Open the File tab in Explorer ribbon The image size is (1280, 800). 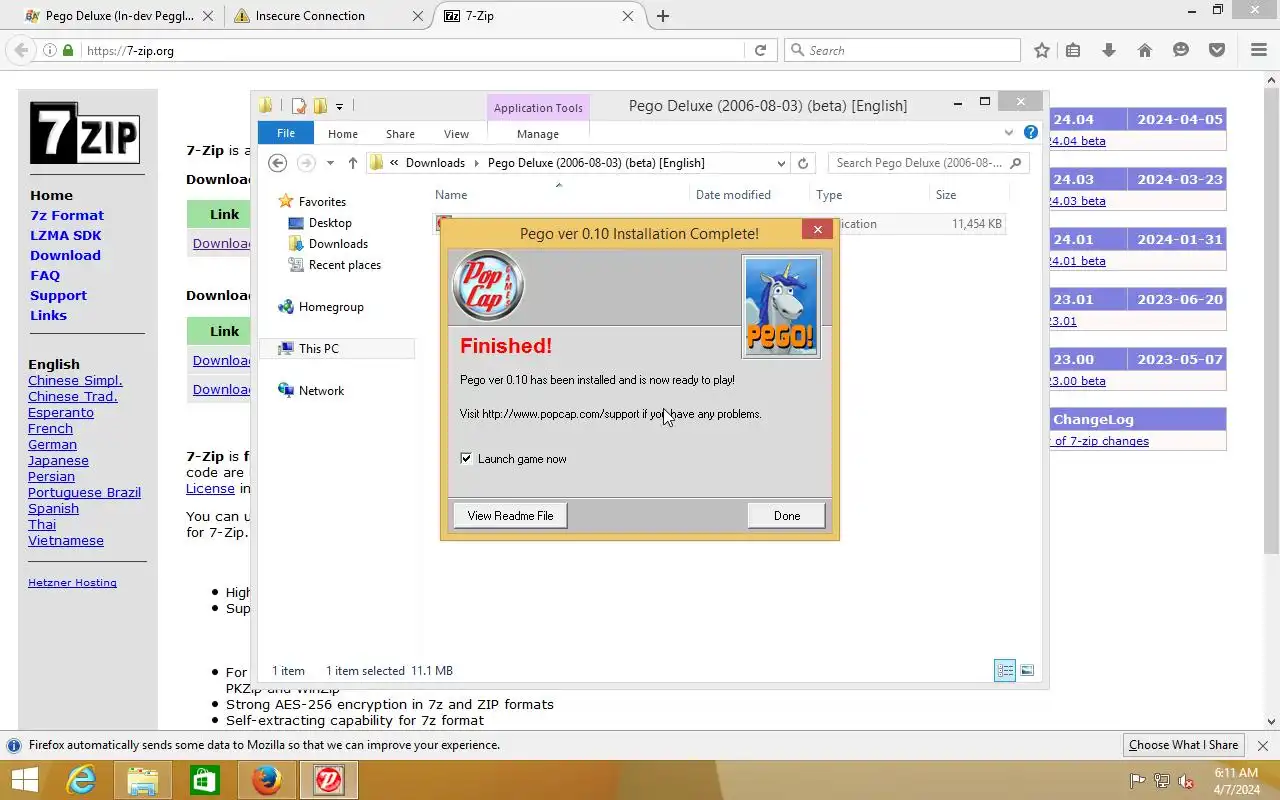(286, 133)
